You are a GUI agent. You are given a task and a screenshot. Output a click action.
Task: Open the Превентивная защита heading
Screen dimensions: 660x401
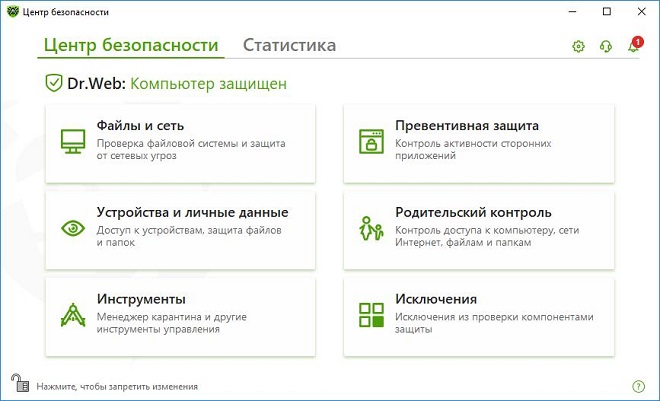click(x=467, y=125)
